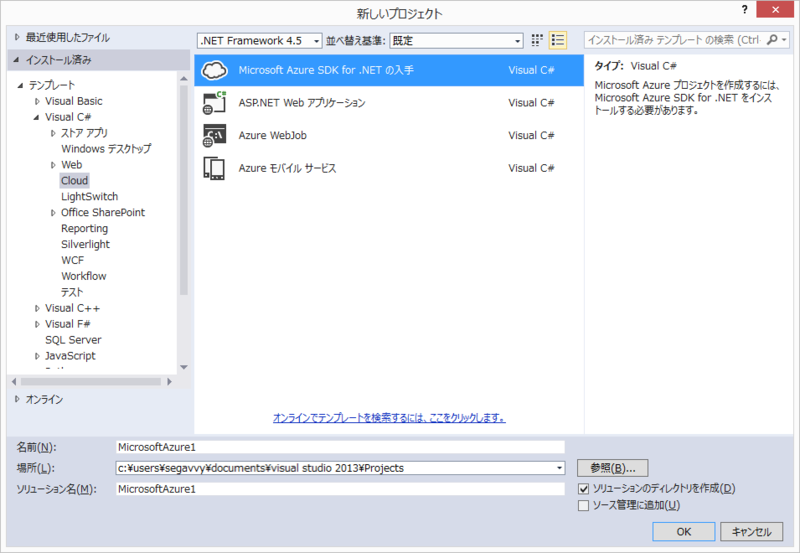Click the installed templates search field
Image resolution: width=800 pixels, height=553 pixels.
pyautogui.click(x=674, y=40)
